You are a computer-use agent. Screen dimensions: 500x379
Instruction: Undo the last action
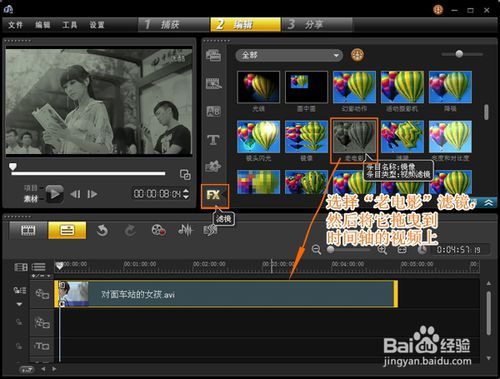[102, 230]
